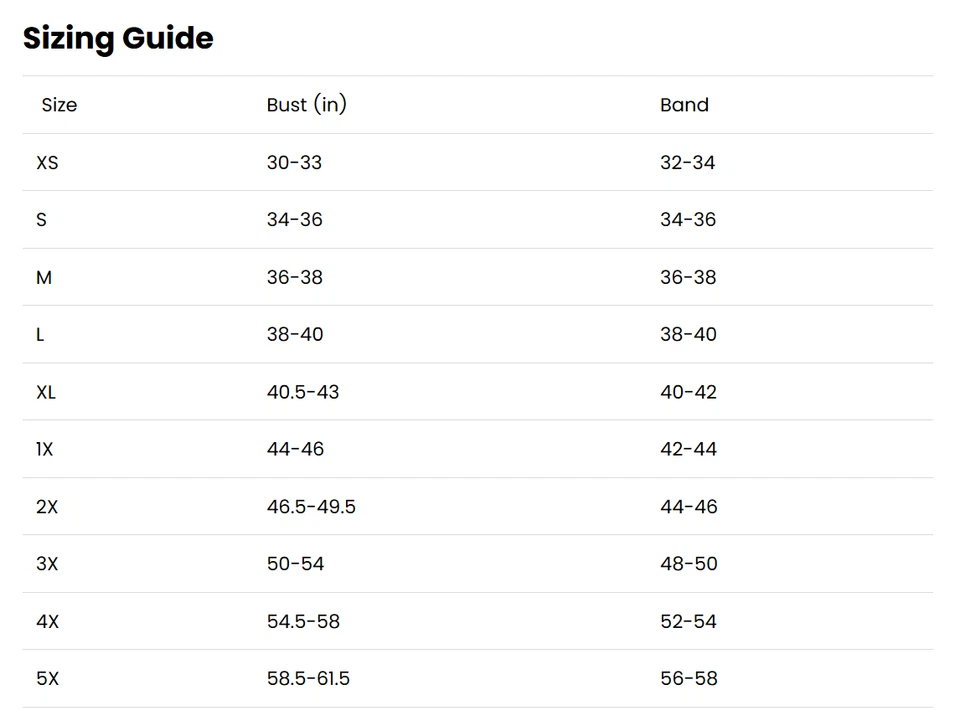Click the Band column header
960x726 pixels.
[684, 105]
